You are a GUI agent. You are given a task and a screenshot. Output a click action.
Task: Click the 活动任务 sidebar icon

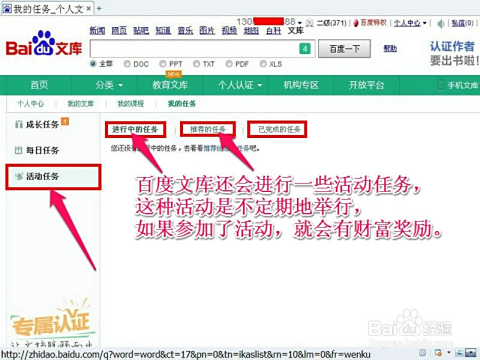(19, 176)
